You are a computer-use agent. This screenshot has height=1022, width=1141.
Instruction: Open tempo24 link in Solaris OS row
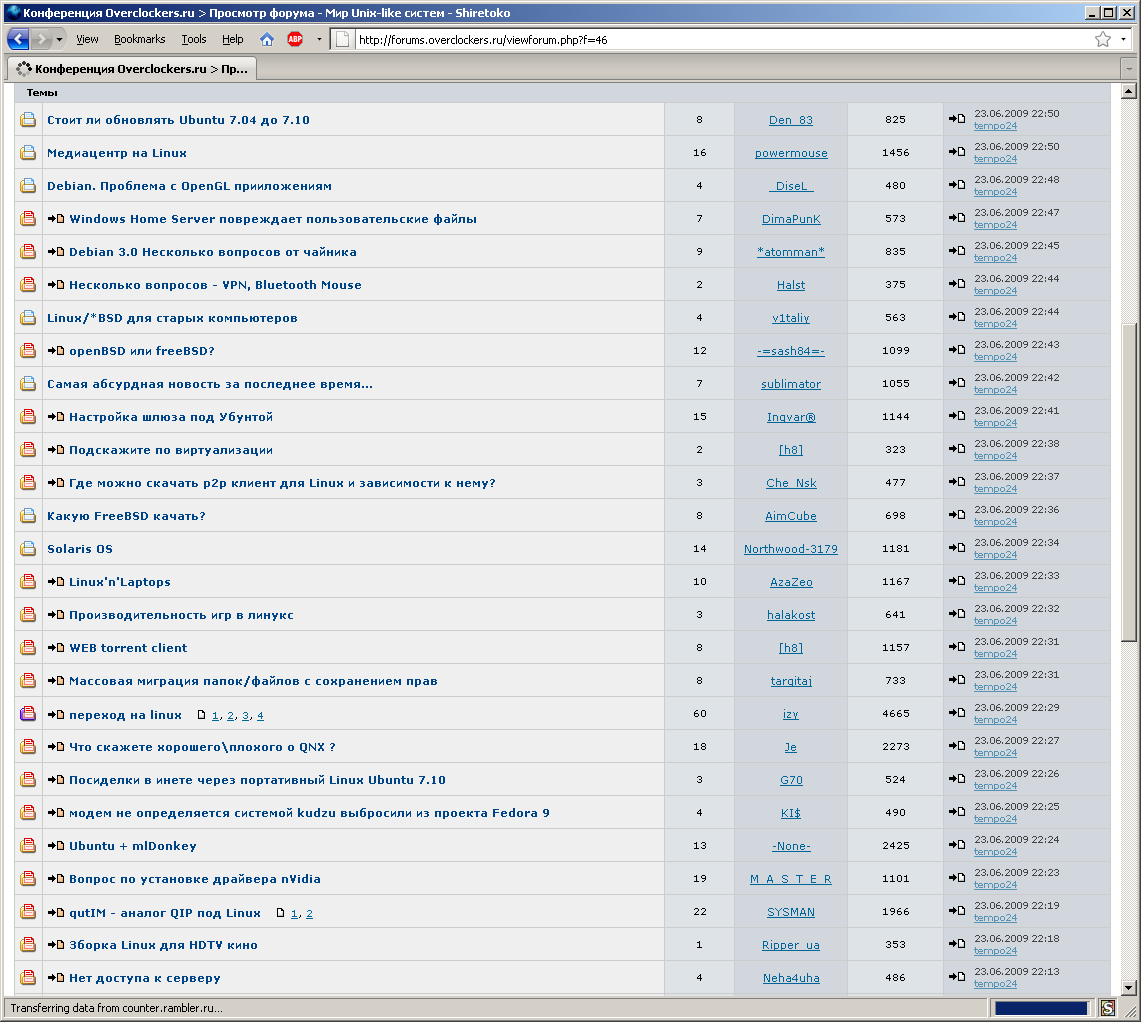pyautogui.click(x=995, y=555)
